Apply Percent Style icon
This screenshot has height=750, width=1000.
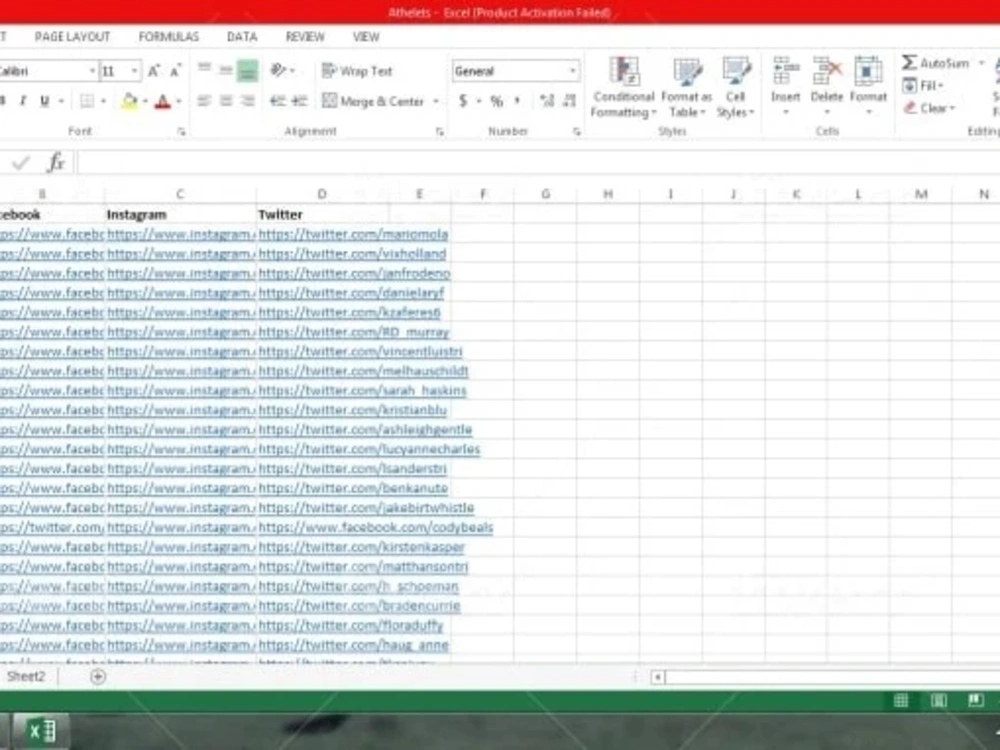click(496, 101)
